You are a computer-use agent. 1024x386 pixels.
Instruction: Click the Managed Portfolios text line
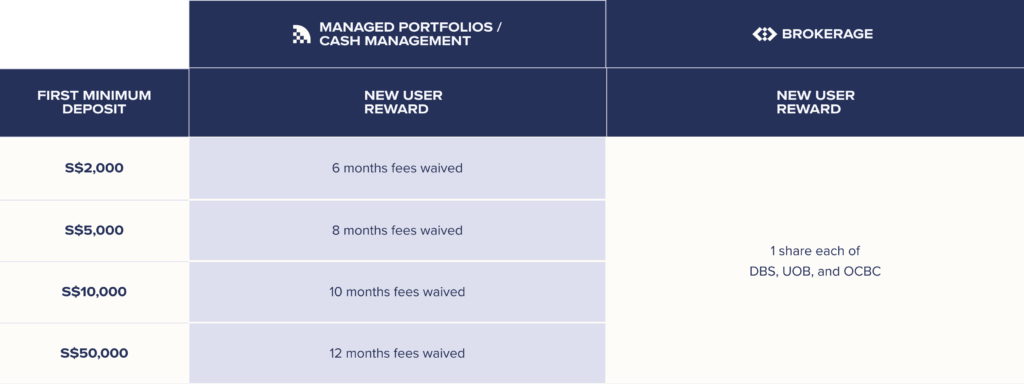tap(410, 27)
